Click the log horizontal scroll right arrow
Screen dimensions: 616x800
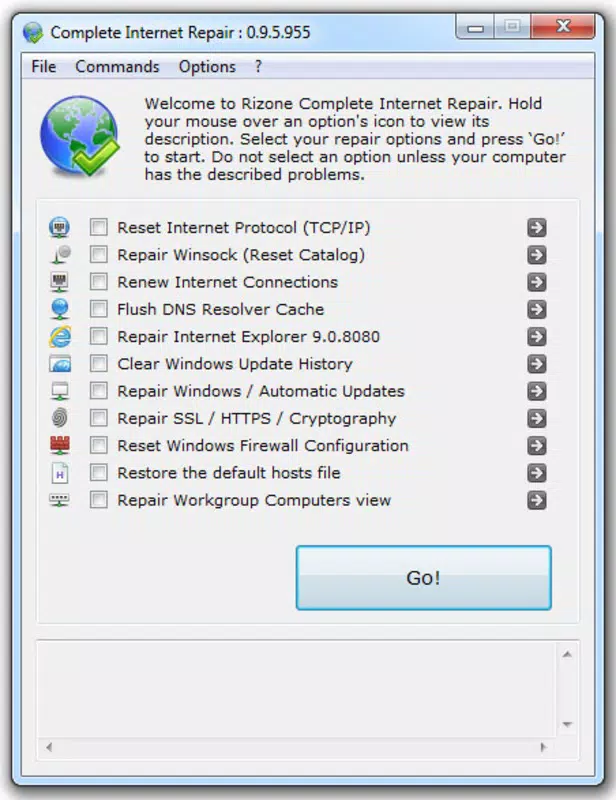pos(543,747)
